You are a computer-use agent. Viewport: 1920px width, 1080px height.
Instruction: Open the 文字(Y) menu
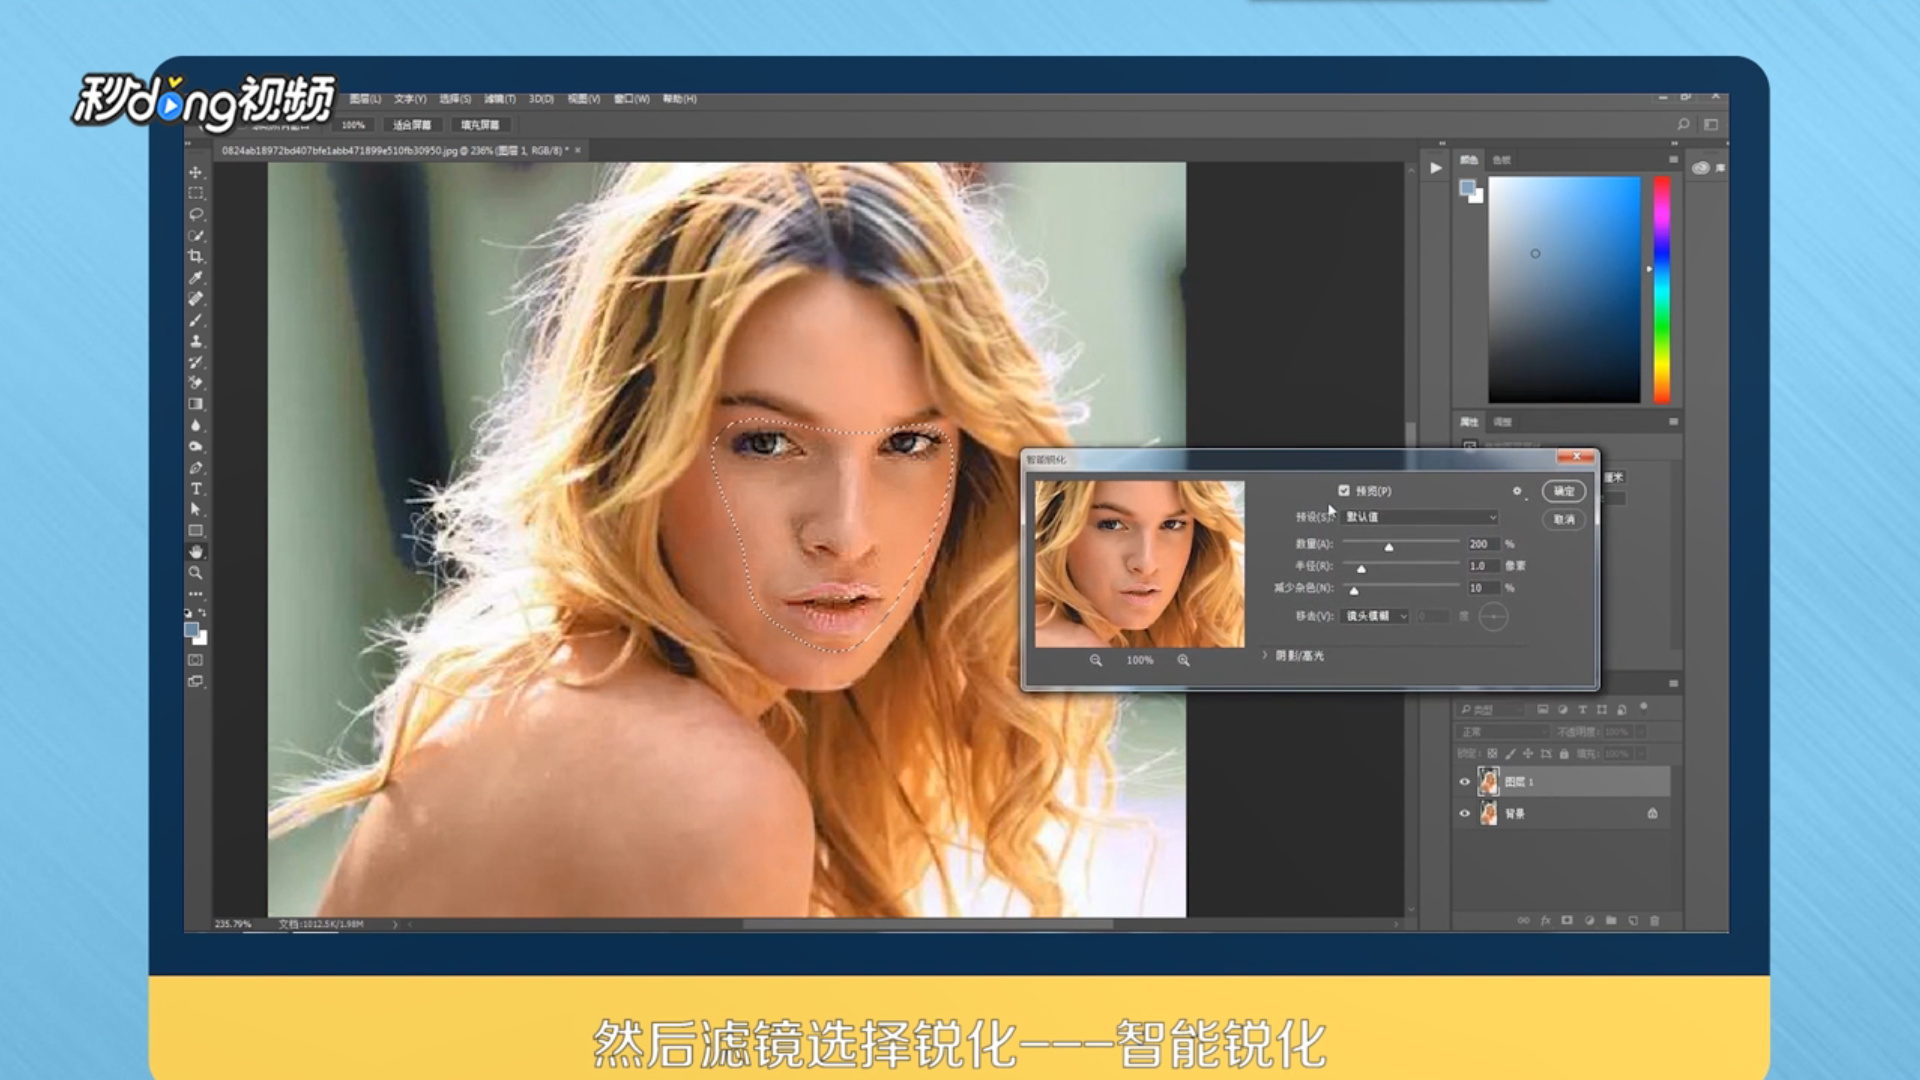coord(409,99)
